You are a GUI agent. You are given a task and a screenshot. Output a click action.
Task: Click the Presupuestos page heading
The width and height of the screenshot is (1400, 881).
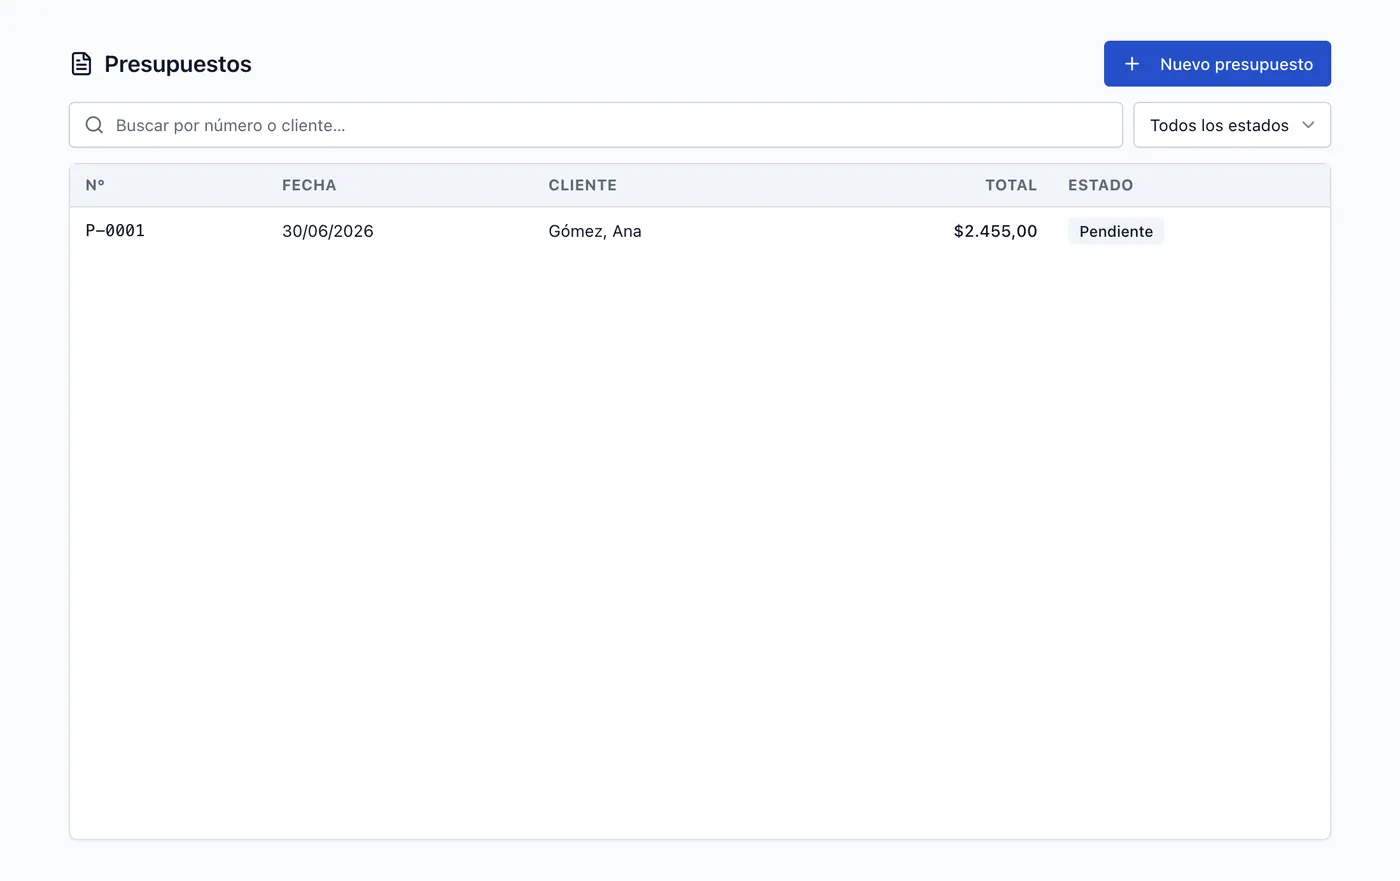(x=178, y=64)
